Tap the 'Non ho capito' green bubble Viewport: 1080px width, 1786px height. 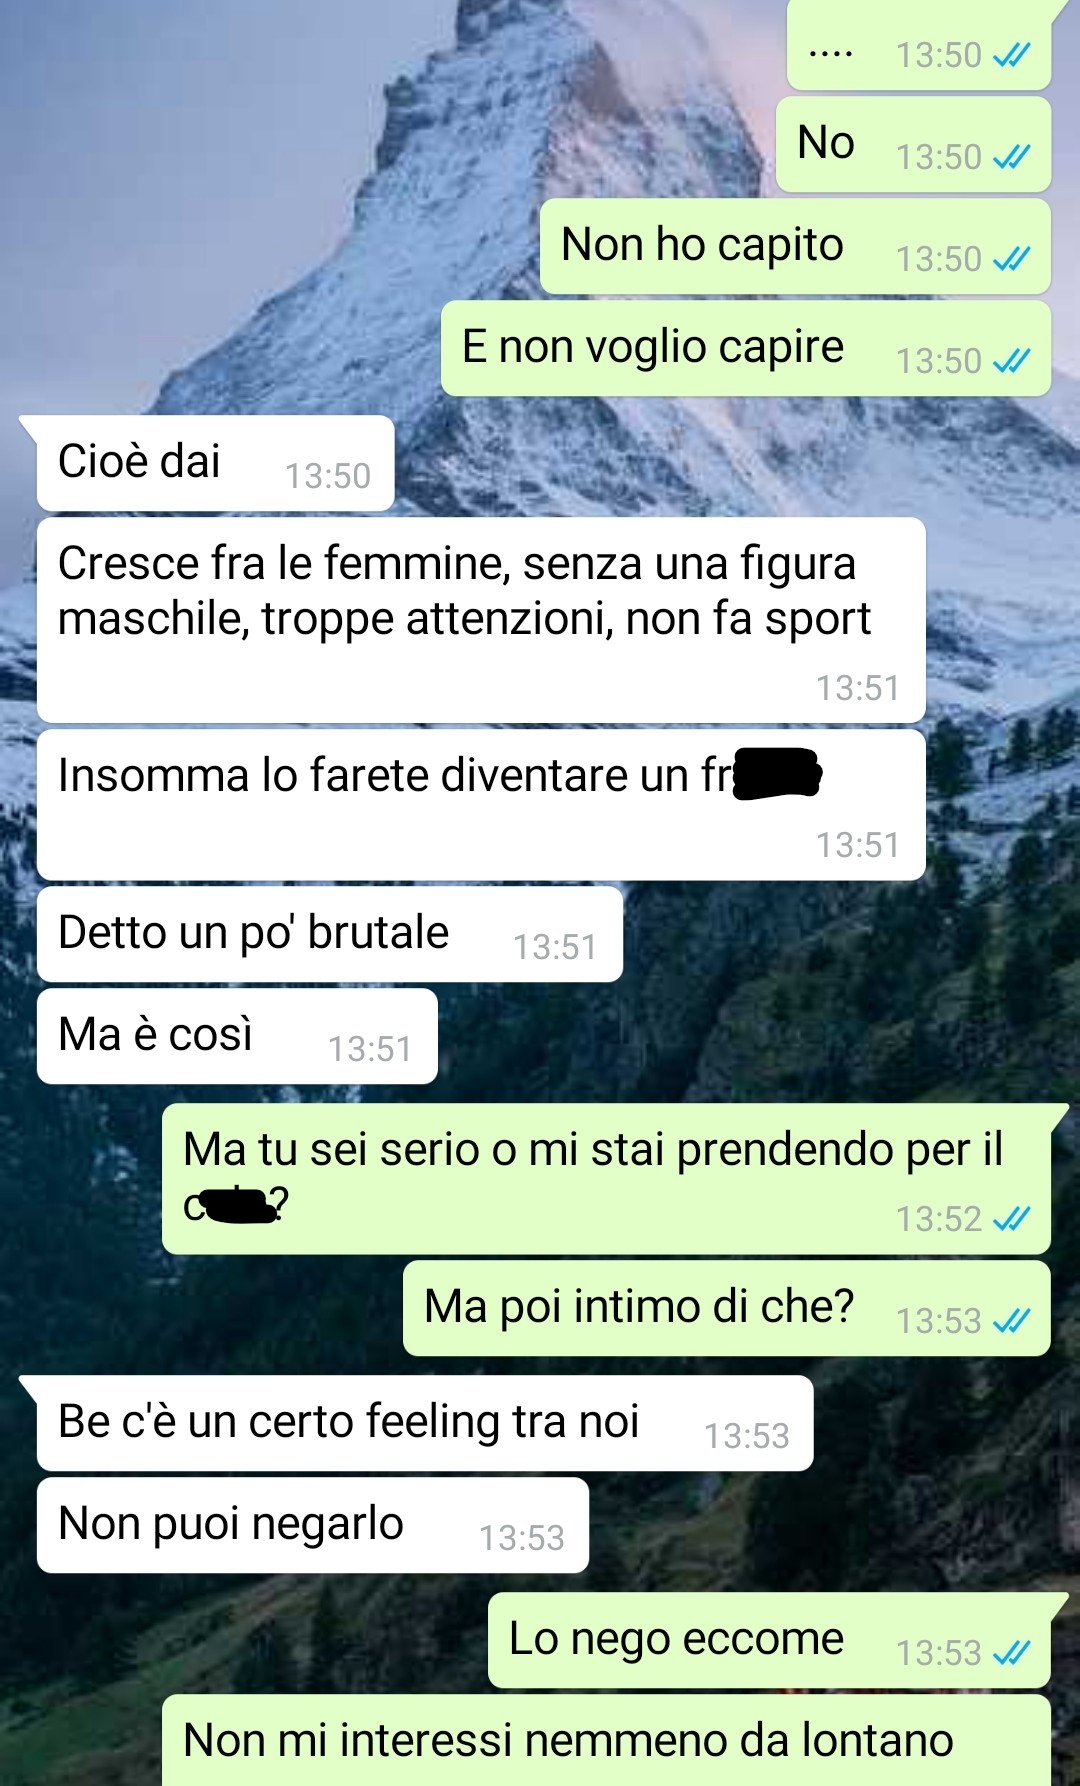[x=796, y=246]
